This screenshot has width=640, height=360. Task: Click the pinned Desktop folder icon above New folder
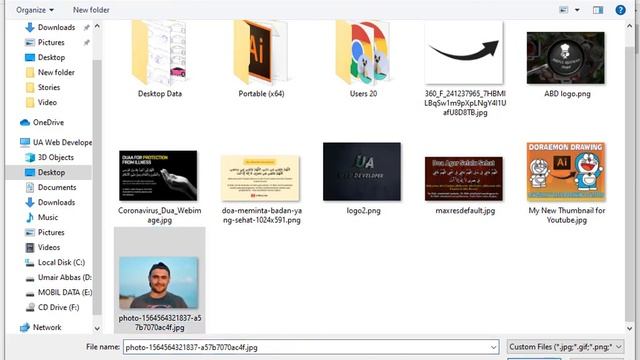point(30,58)
